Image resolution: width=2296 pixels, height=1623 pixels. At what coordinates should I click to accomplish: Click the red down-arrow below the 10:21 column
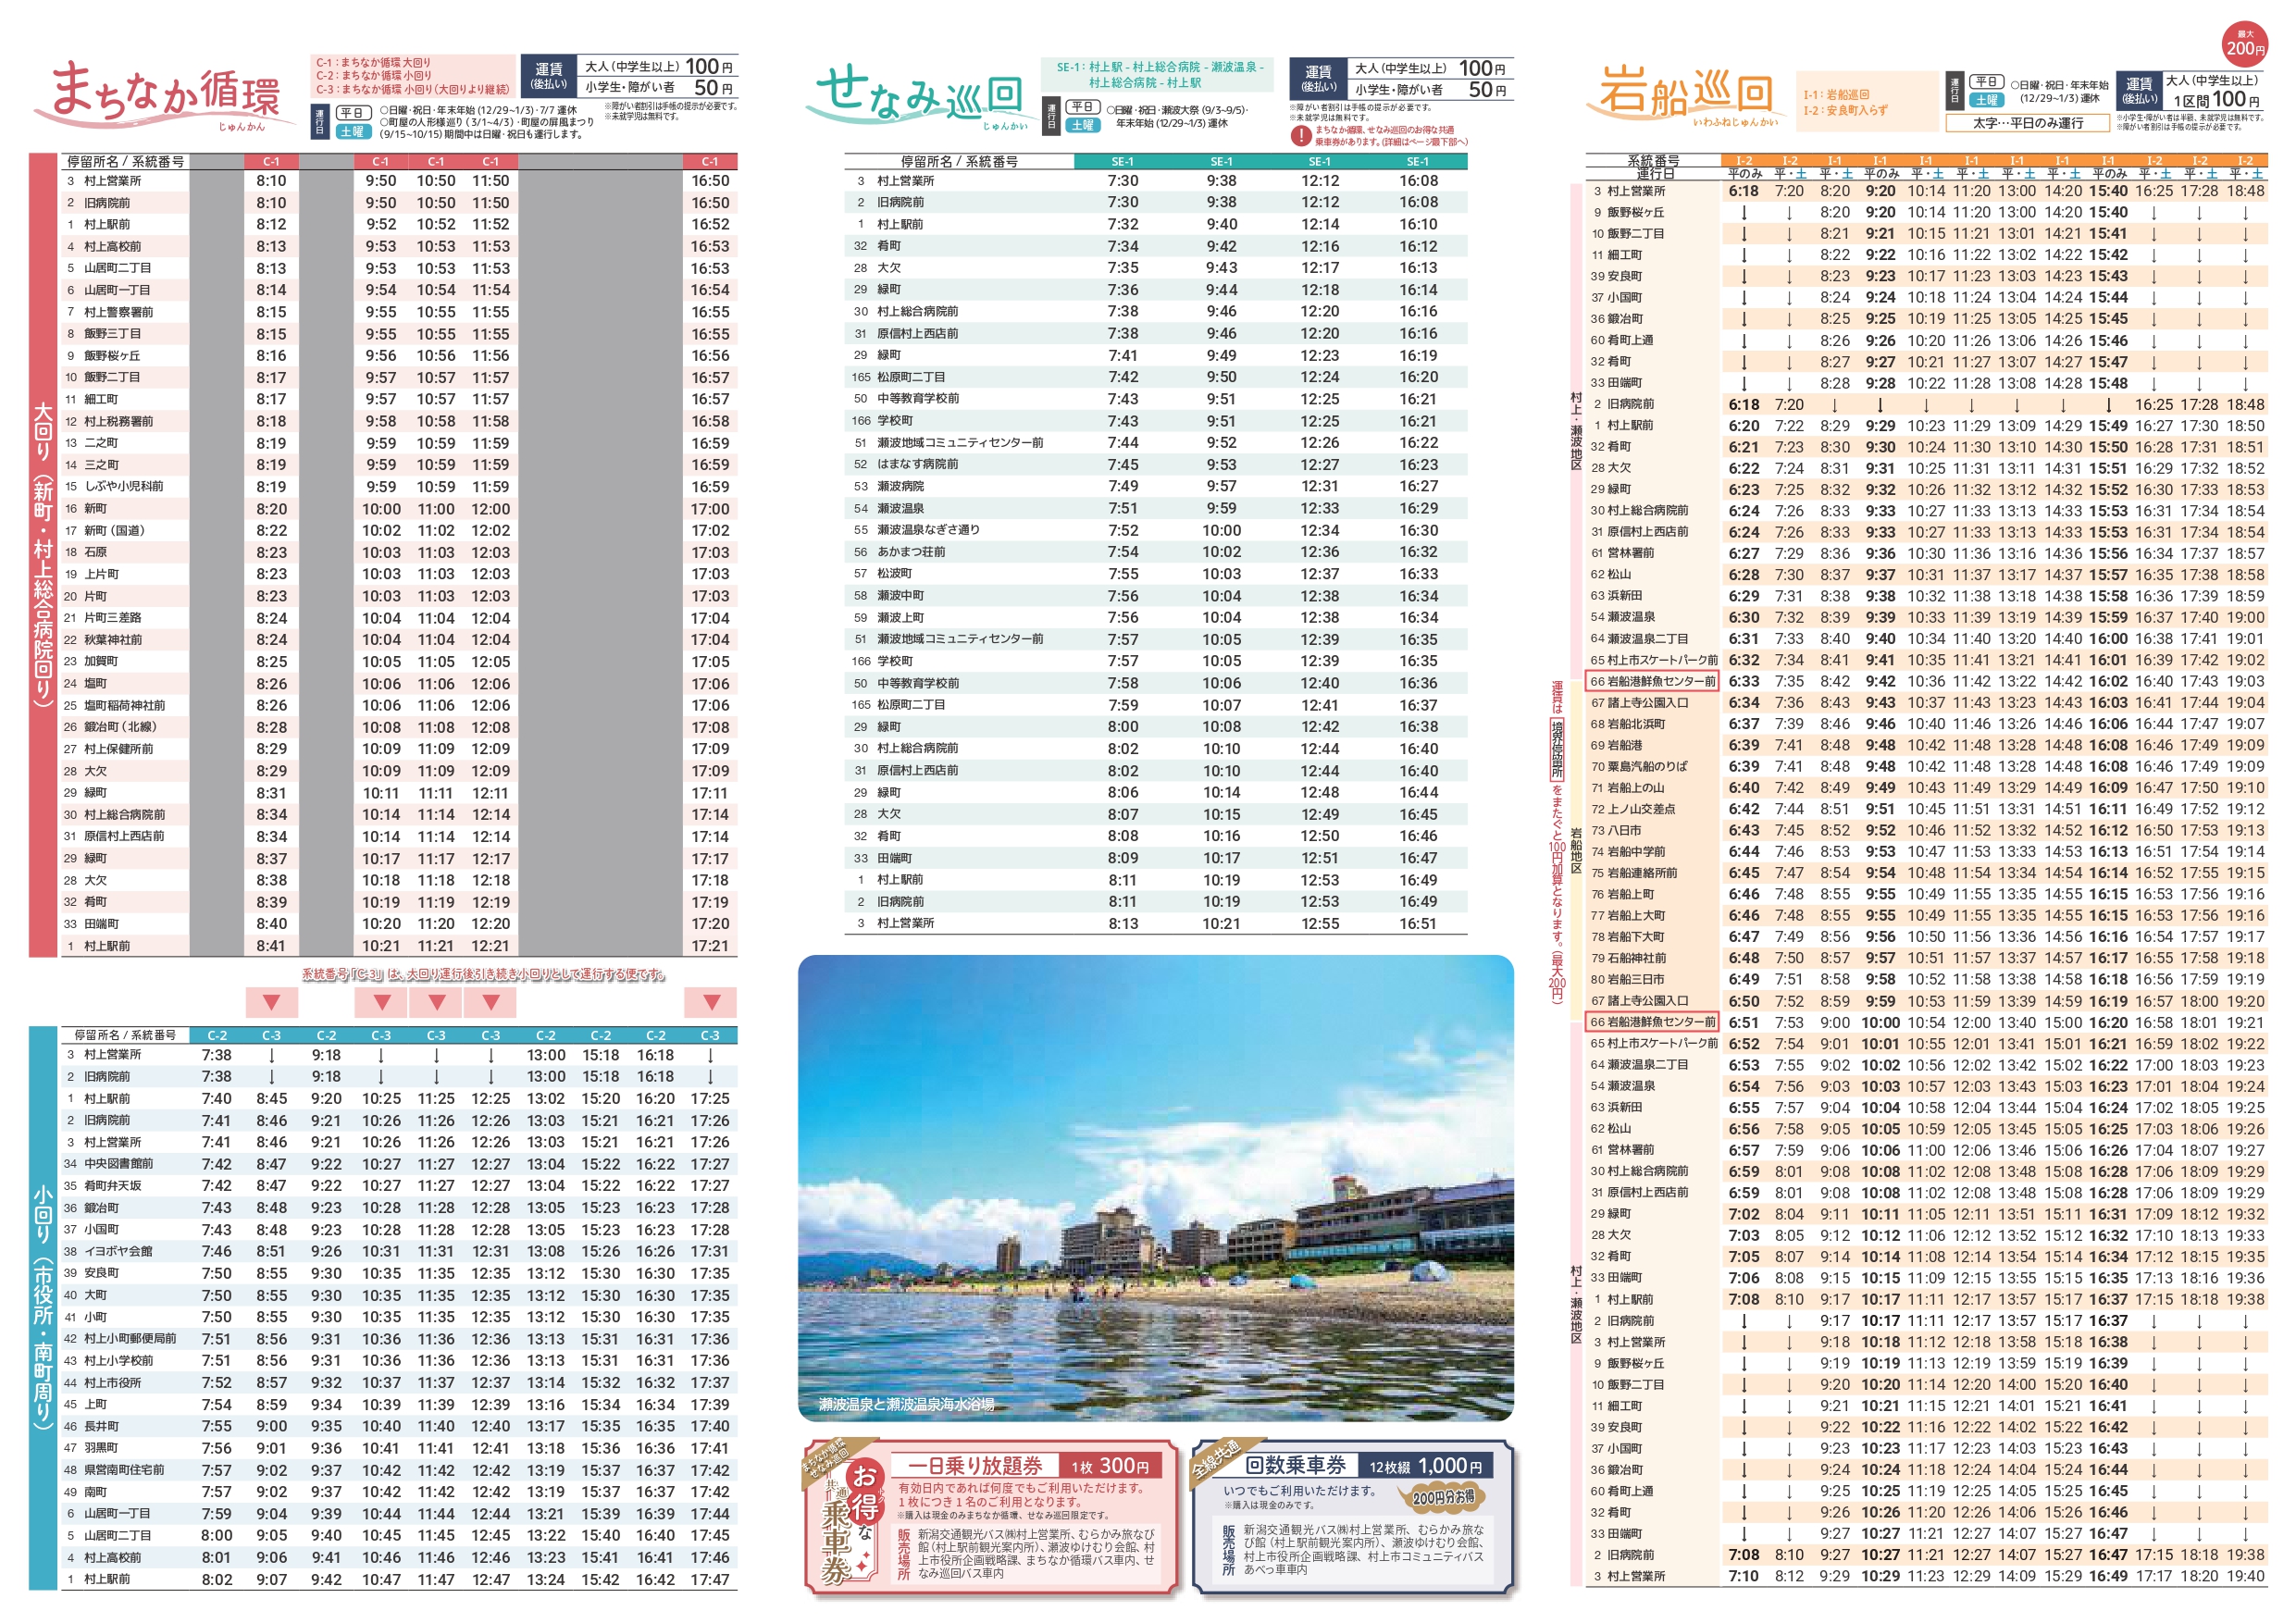click(381, 1002)
